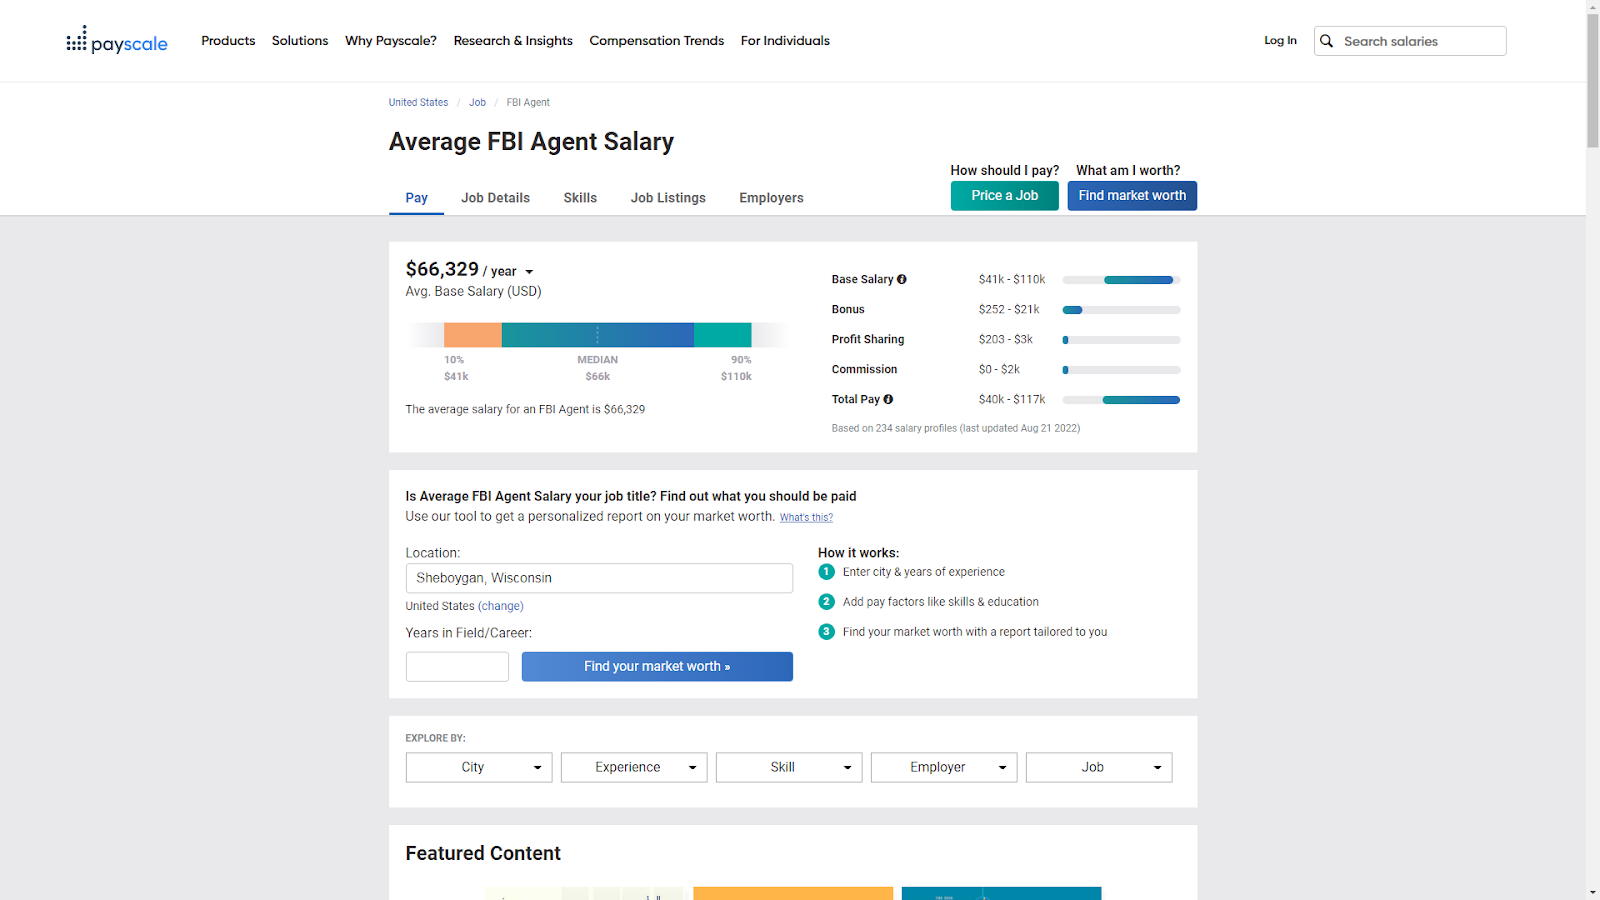Click Find your market worth » button

pyautogui.click(x=657, y=667)
